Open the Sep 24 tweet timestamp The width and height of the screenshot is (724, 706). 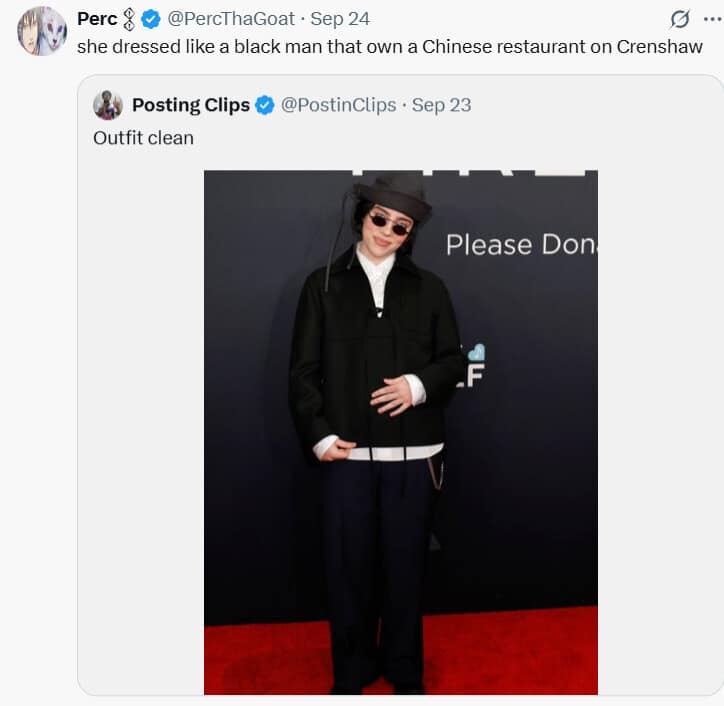(340, 19)
